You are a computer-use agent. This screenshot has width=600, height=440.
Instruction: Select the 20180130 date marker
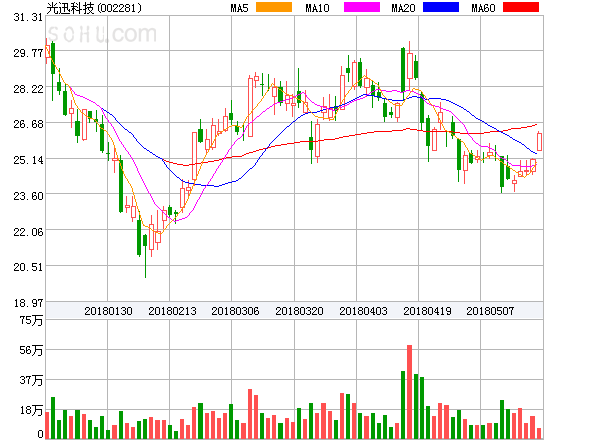tap(108, 311)
